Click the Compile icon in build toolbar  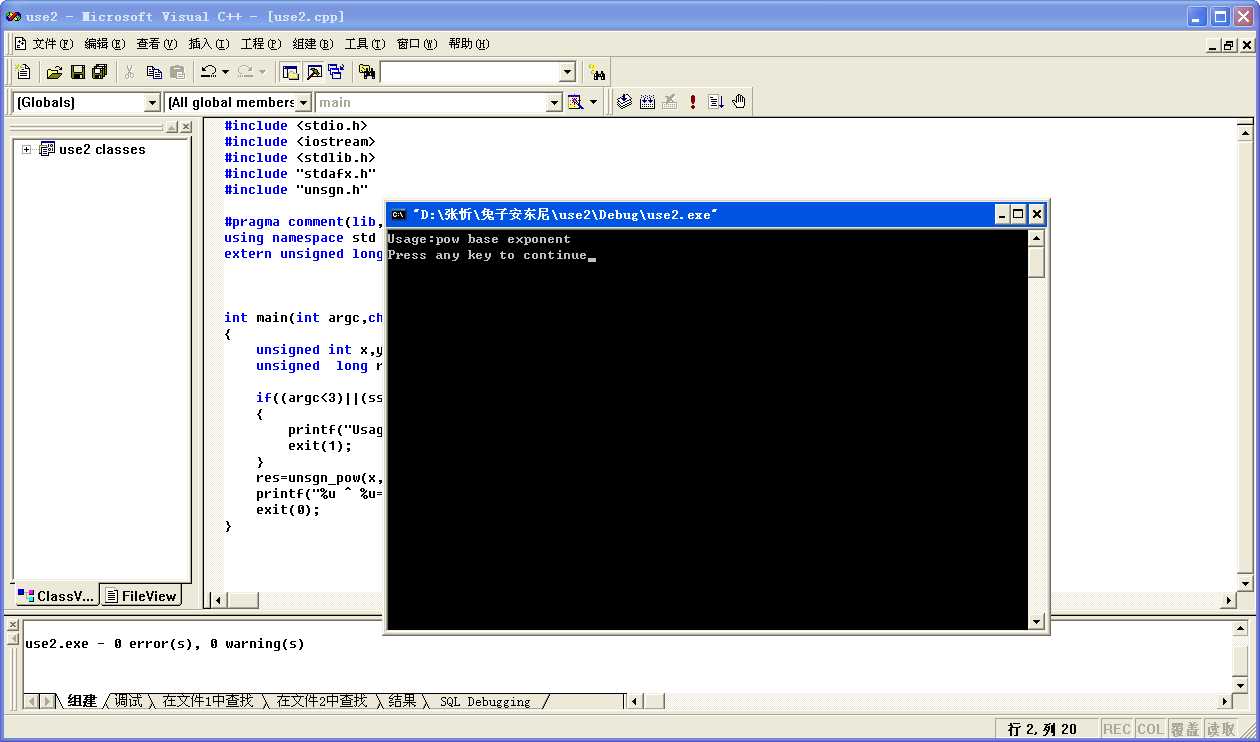(625, 102)
